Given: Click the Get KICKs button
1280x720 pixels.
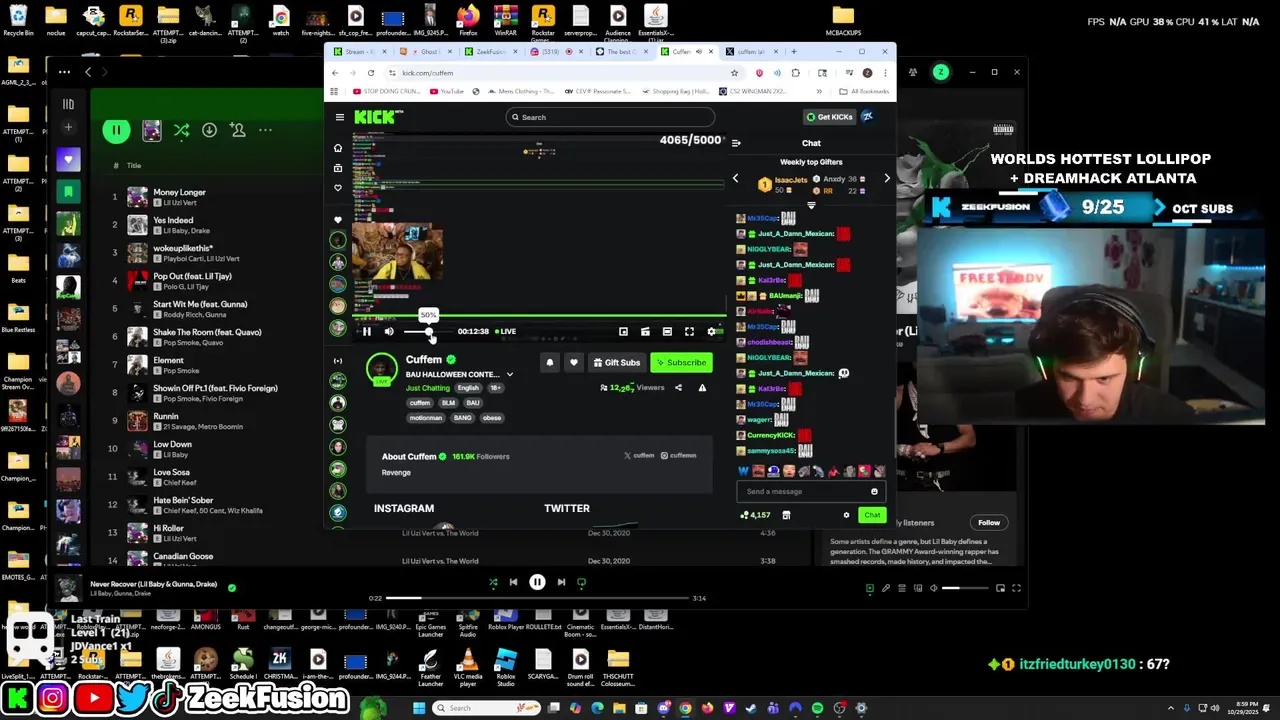Looking at the screenshot, I should (830, 117).
